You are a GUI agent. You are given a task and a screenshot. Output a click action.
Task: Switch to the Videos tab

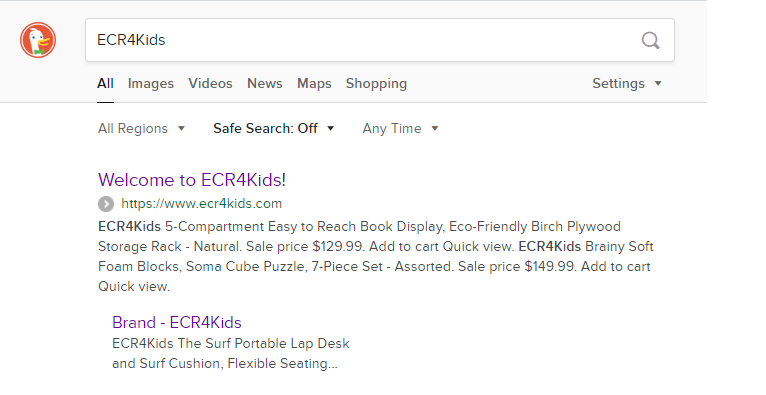211,83
